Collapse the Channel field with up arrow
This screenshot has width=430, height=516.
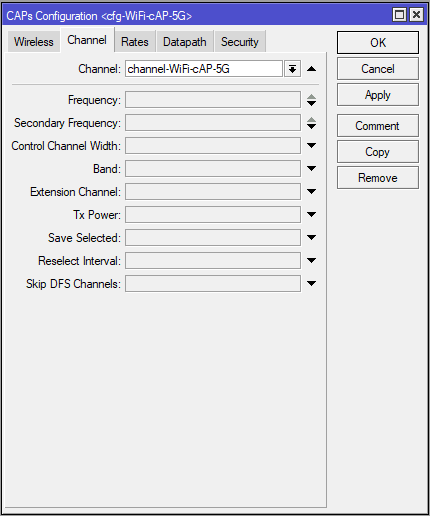tap(311, 69)
